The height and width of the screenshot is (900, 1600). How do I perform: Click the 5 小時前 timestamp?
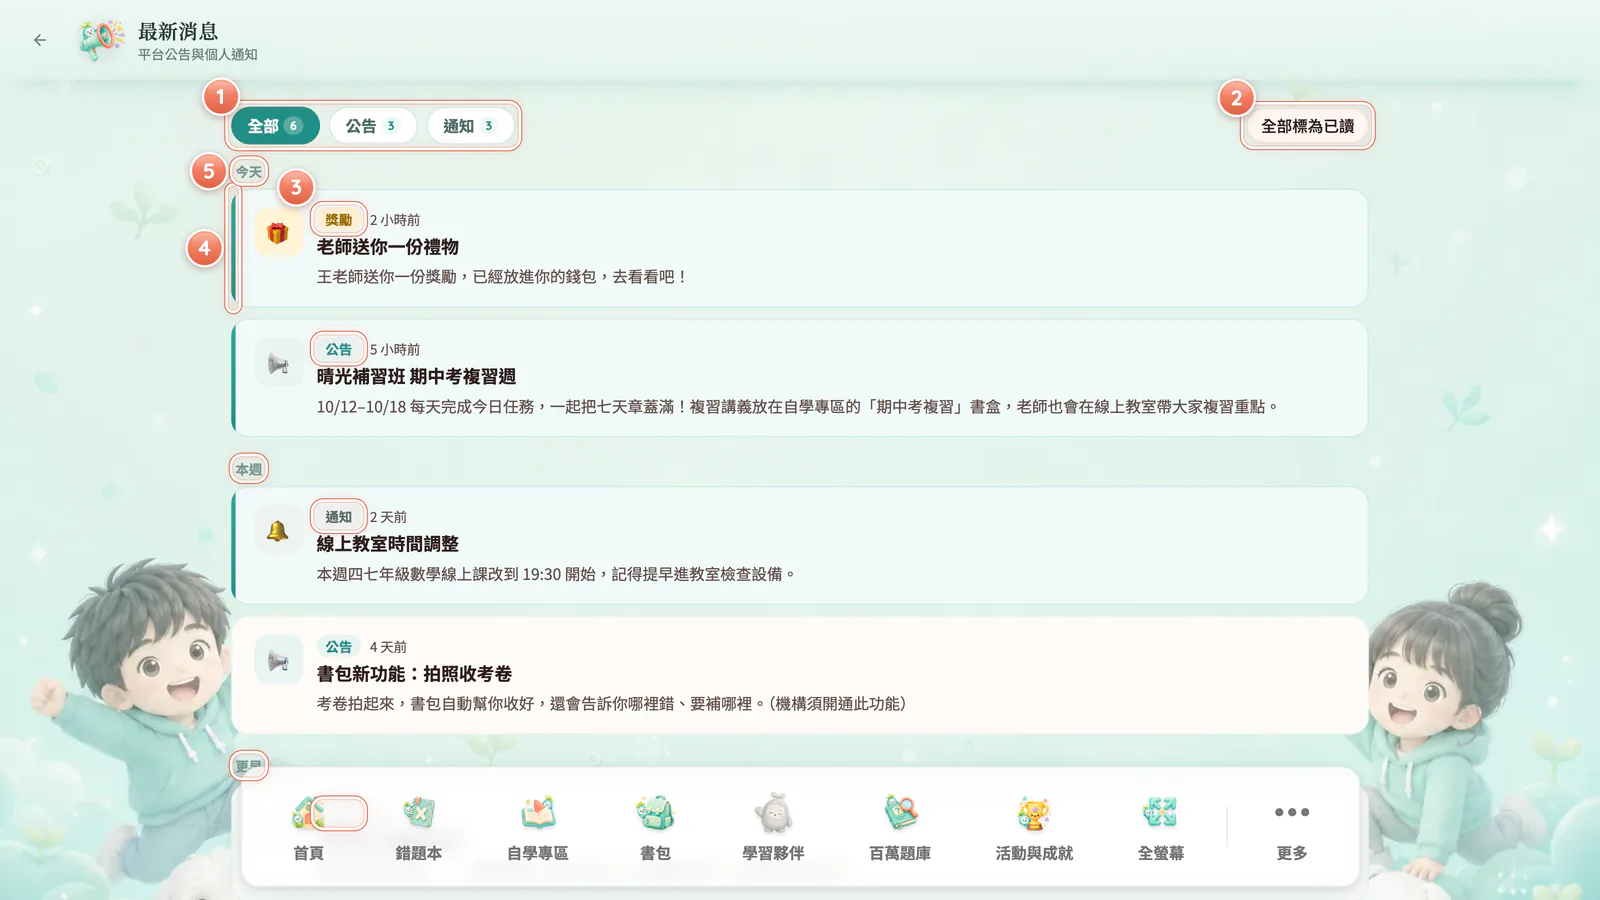[395, 350]
